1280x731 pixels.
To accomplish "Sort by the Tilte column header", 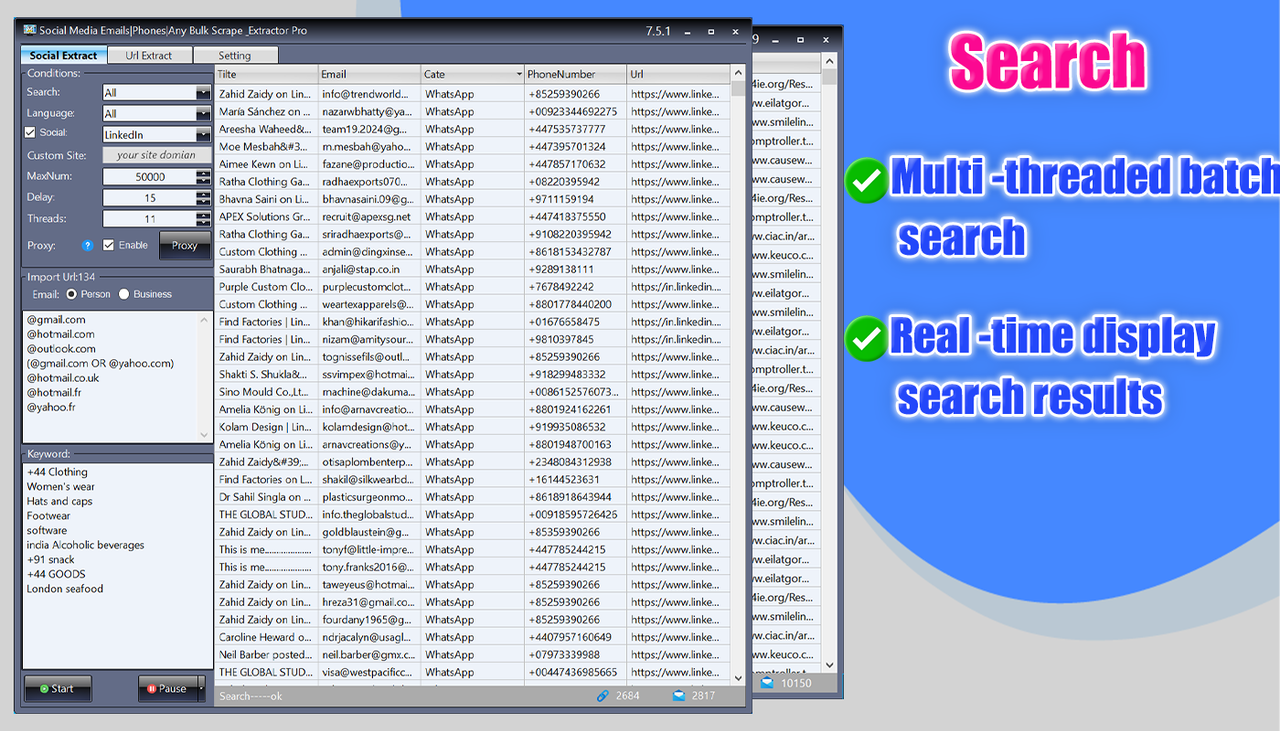I will click(266, 74).
